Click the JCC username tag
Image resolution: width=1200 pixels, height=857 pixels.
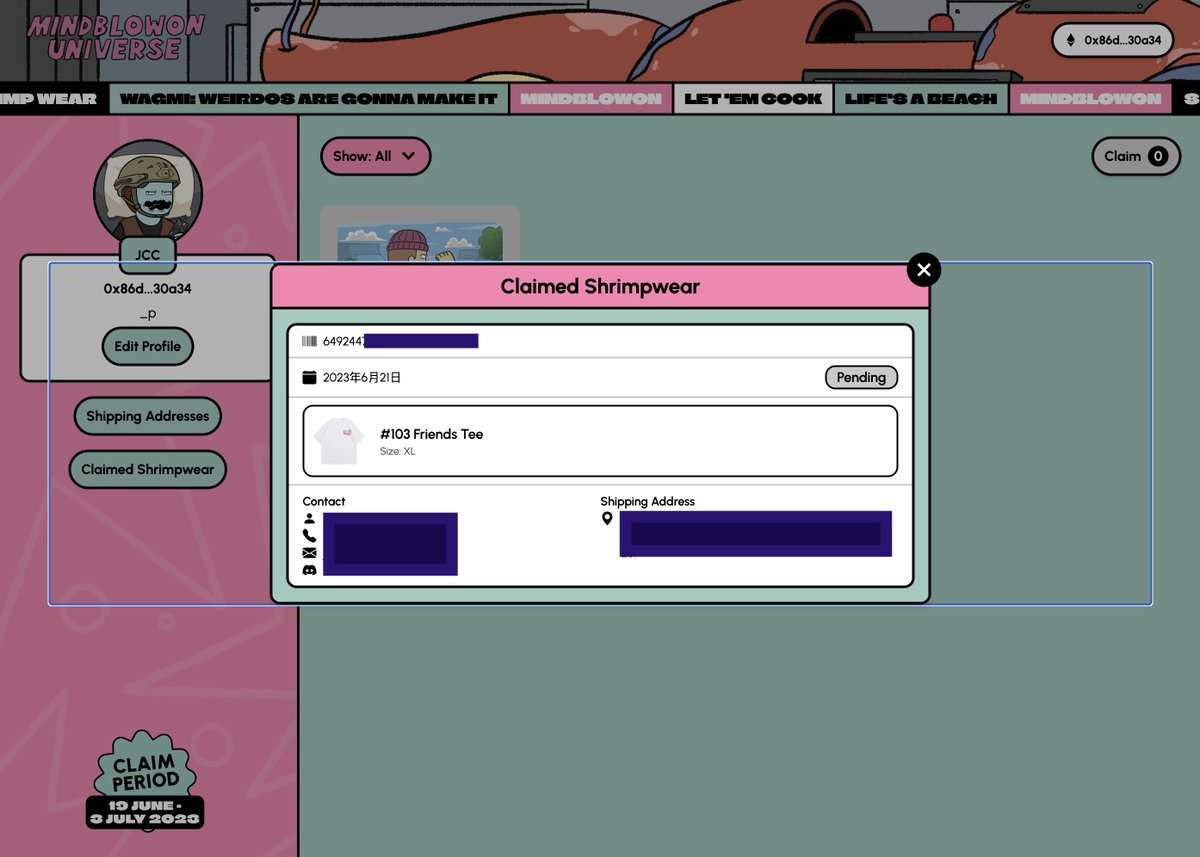click(148, 255)
